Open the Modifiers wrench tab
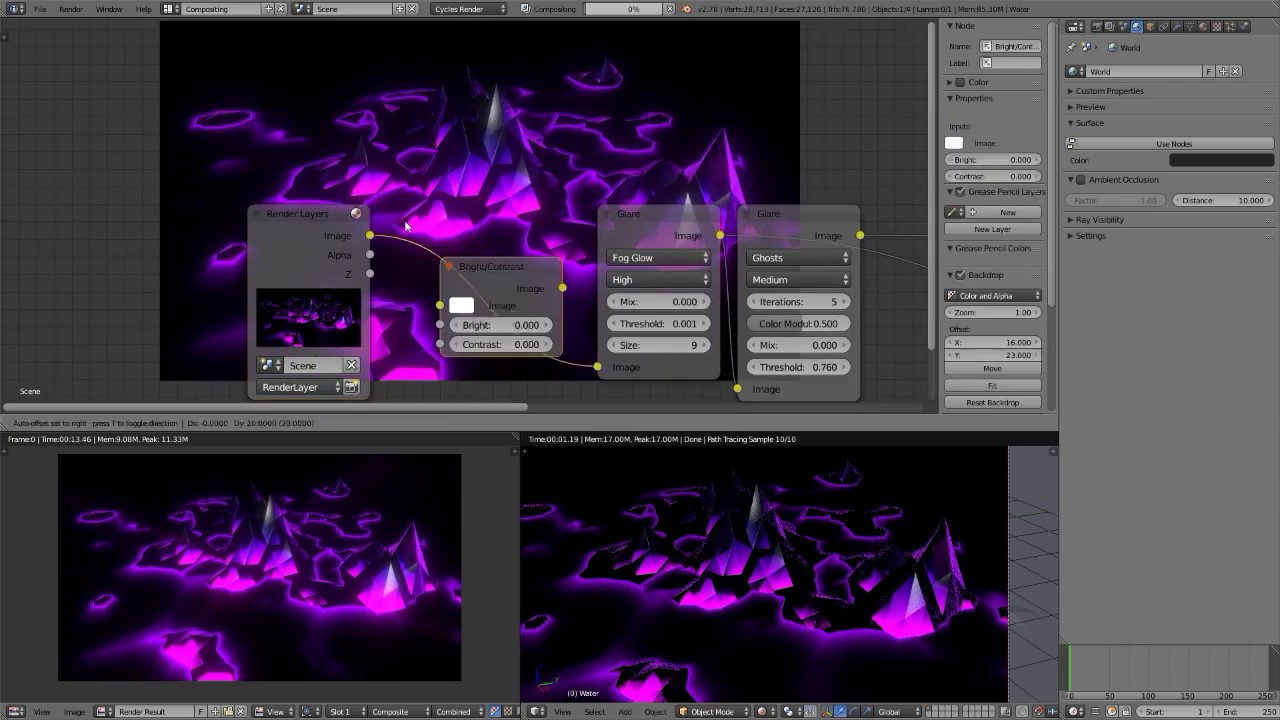 click(1175, 27)
